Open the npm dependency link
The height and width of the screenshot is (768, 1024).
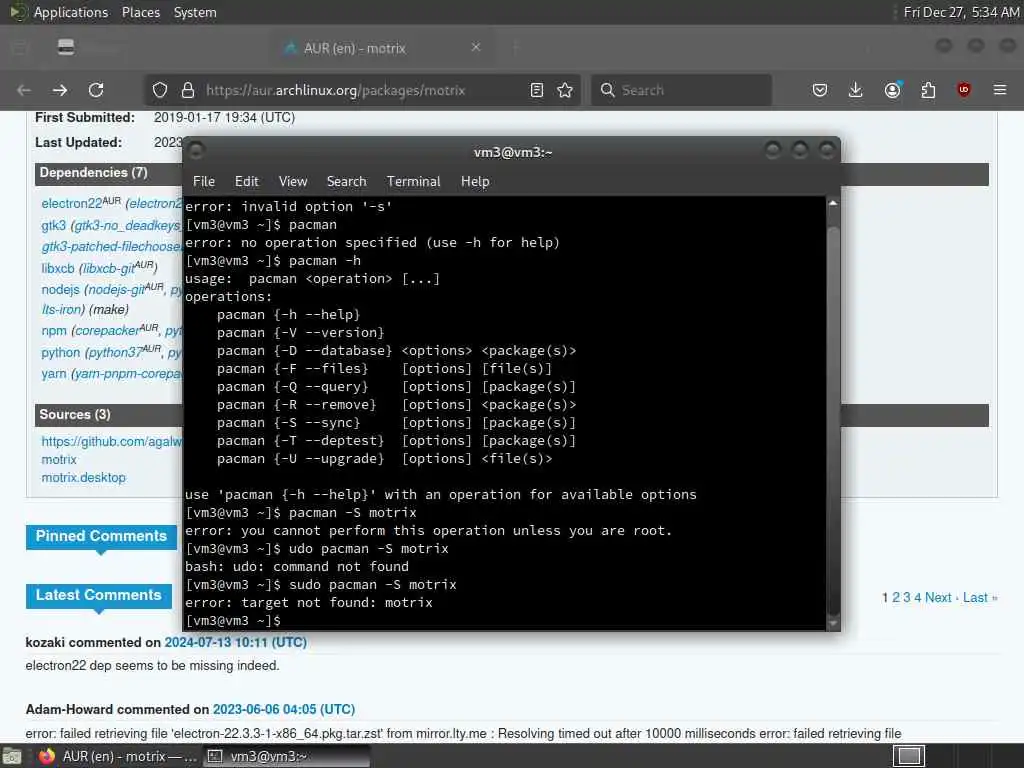coord(54,331)
